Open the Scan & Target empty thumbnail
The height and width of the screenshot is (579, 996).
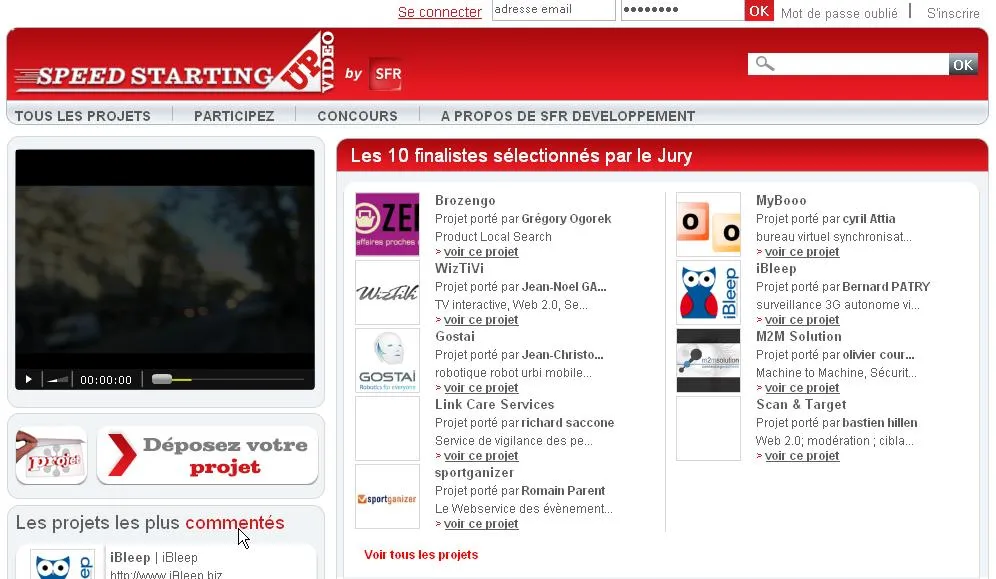(x=708, y=428)
